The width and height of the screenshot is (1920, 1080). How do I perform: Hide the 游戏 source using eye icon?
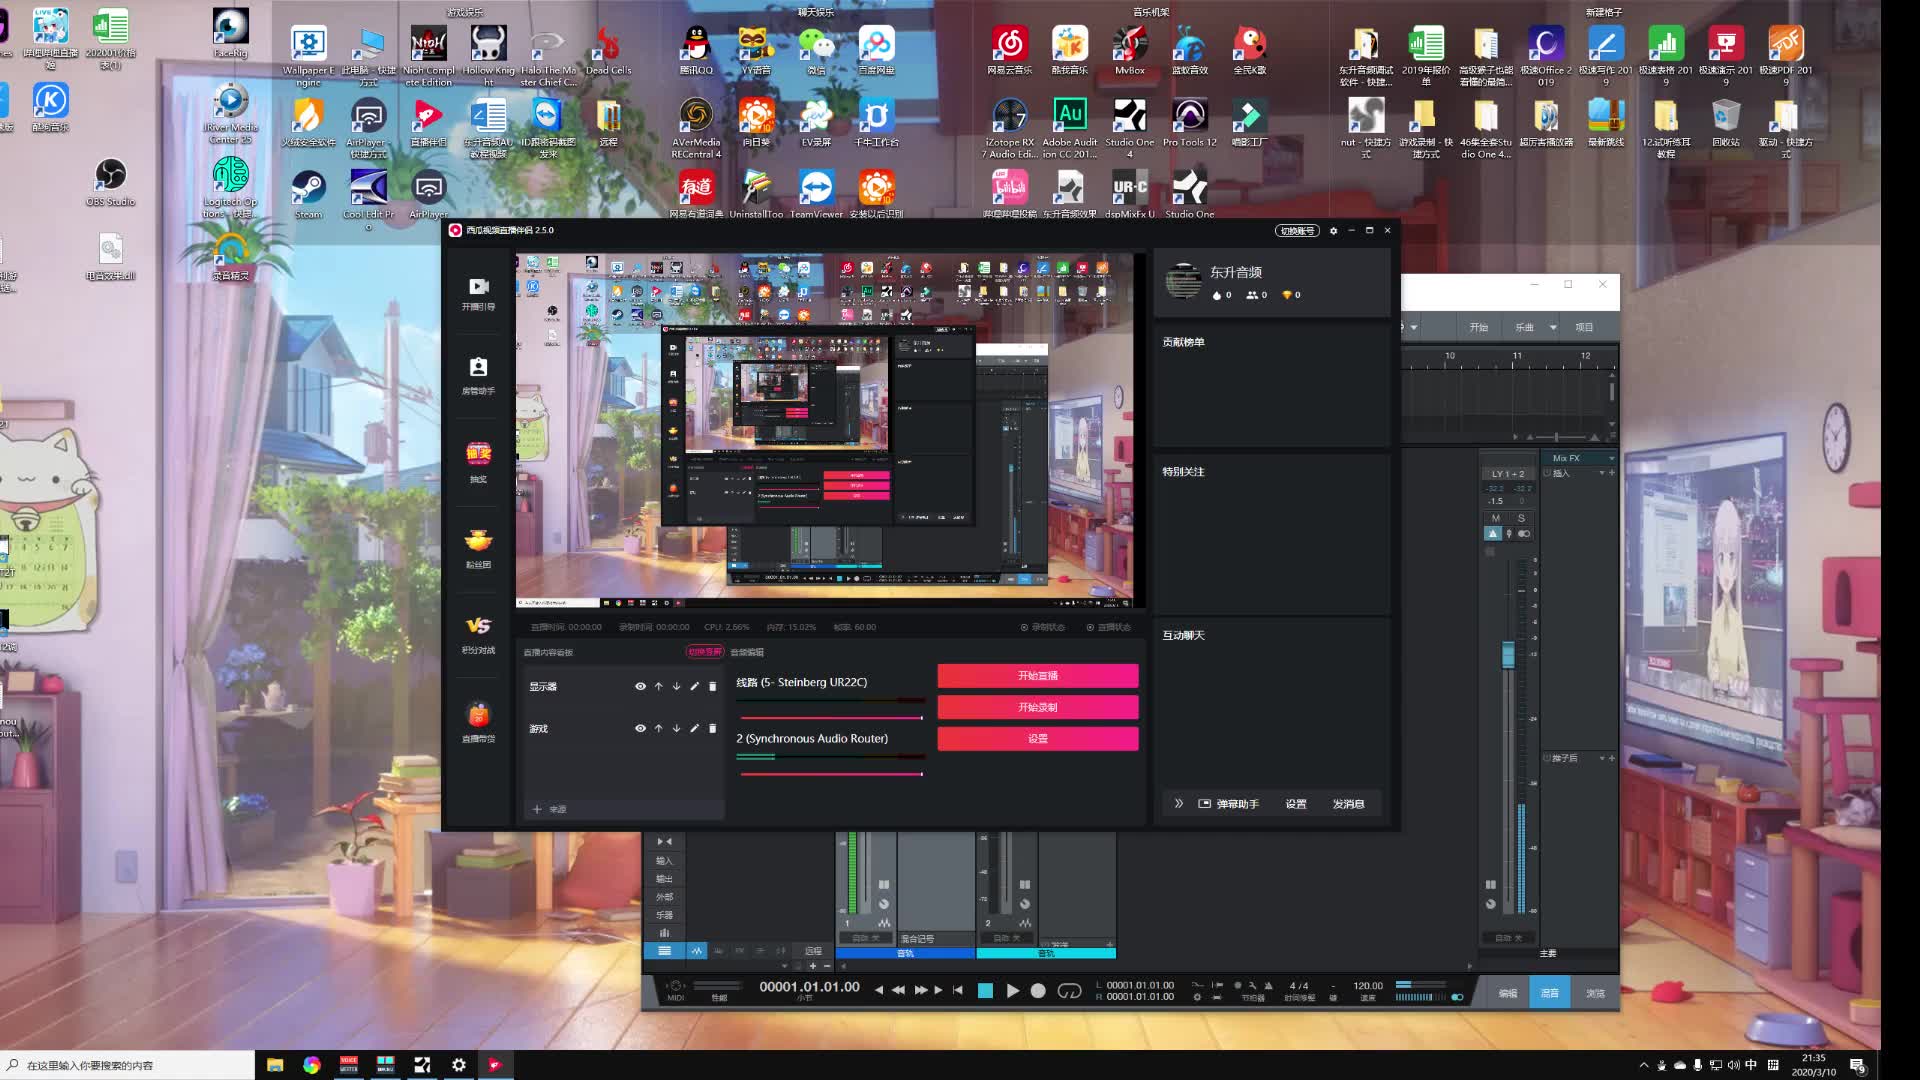(x=640, y=728)
